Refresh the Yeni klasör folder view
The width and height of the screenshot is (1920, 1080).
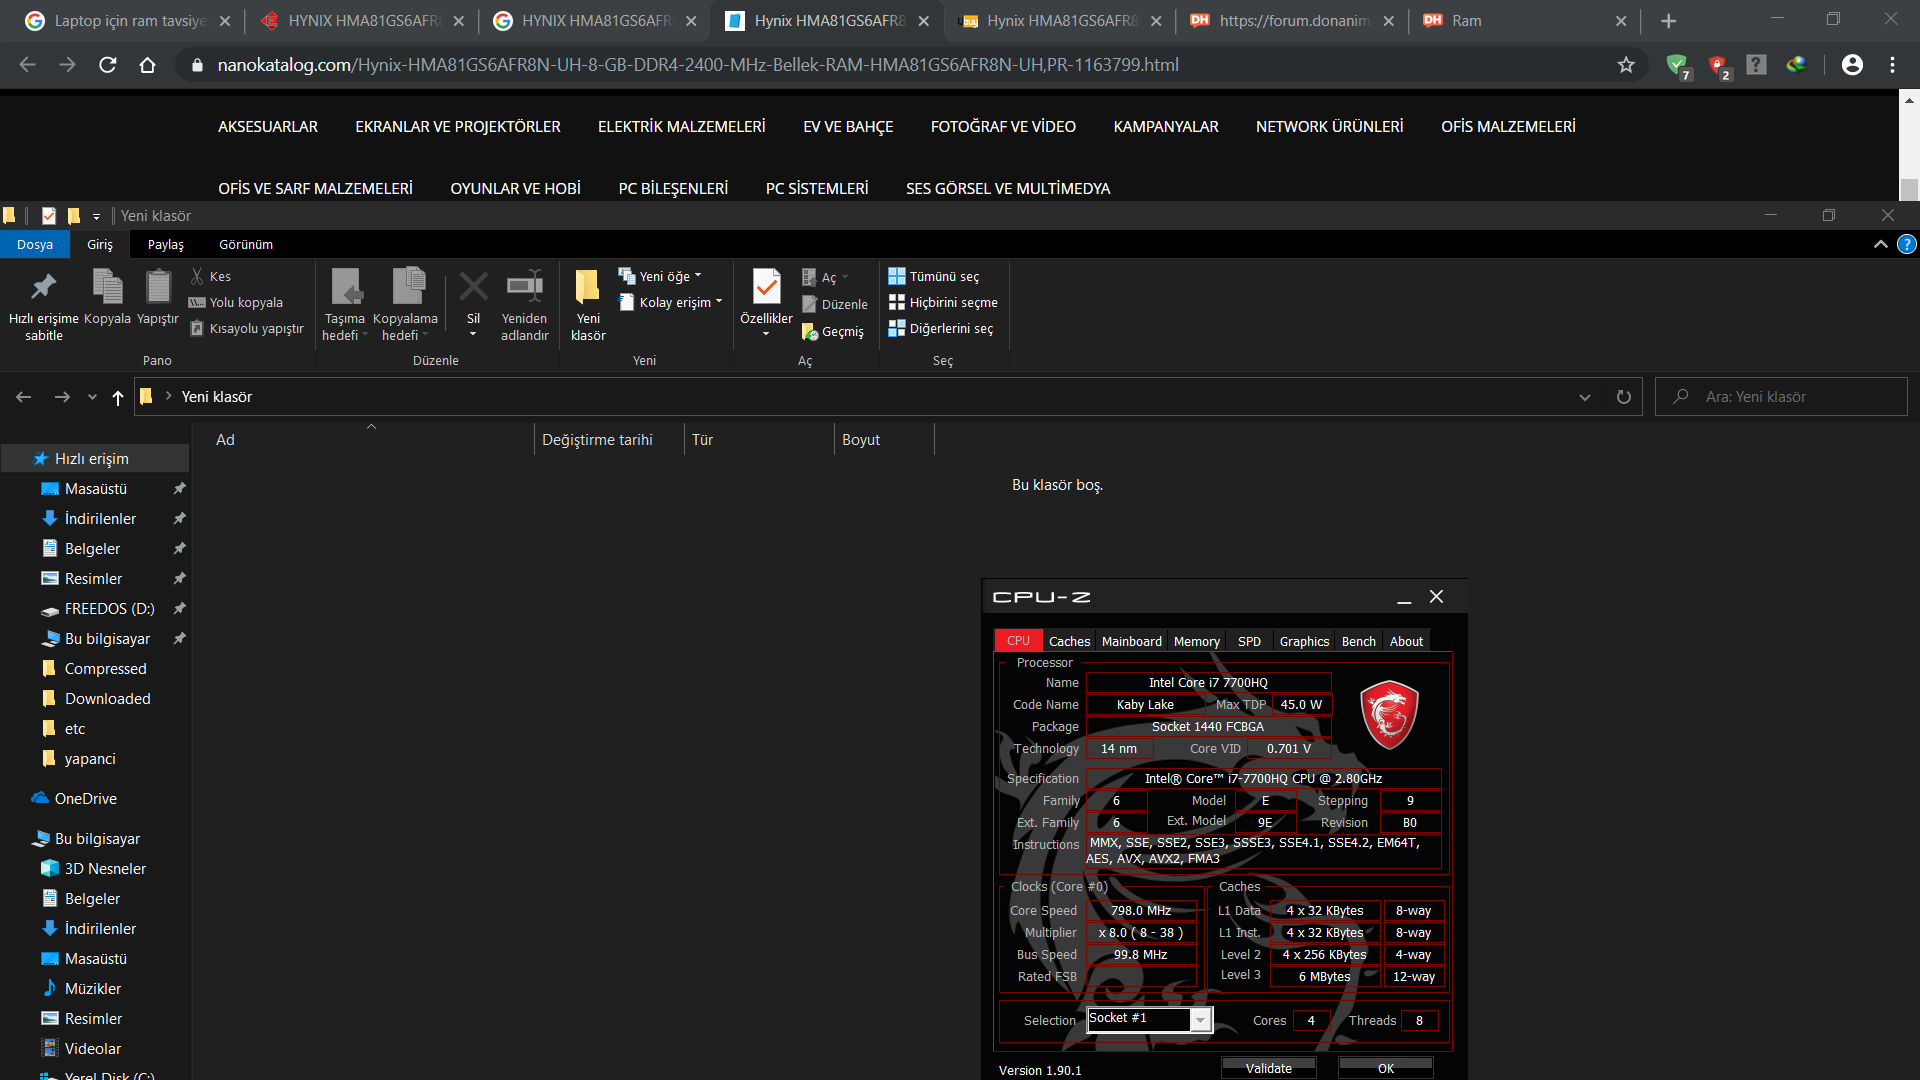tap(1623, 397)
